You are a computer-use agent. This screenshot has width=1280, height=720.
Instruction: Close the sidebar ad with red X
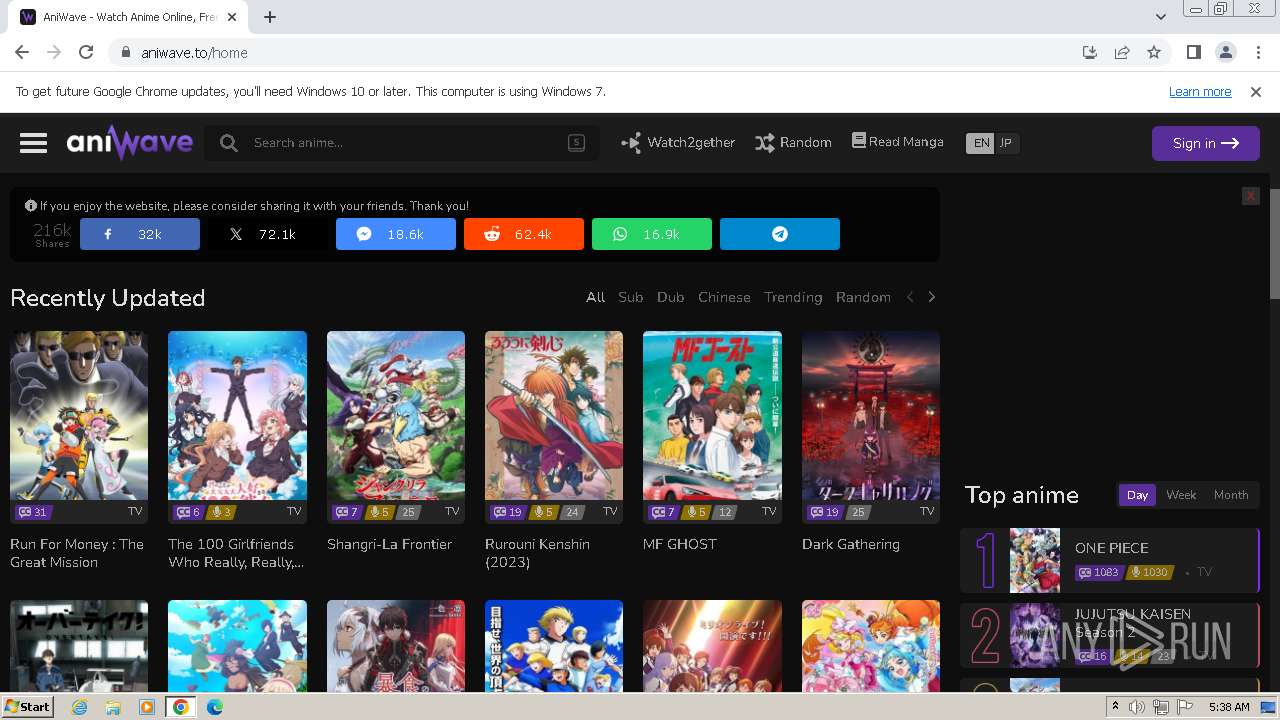[x=1250, y=196]
